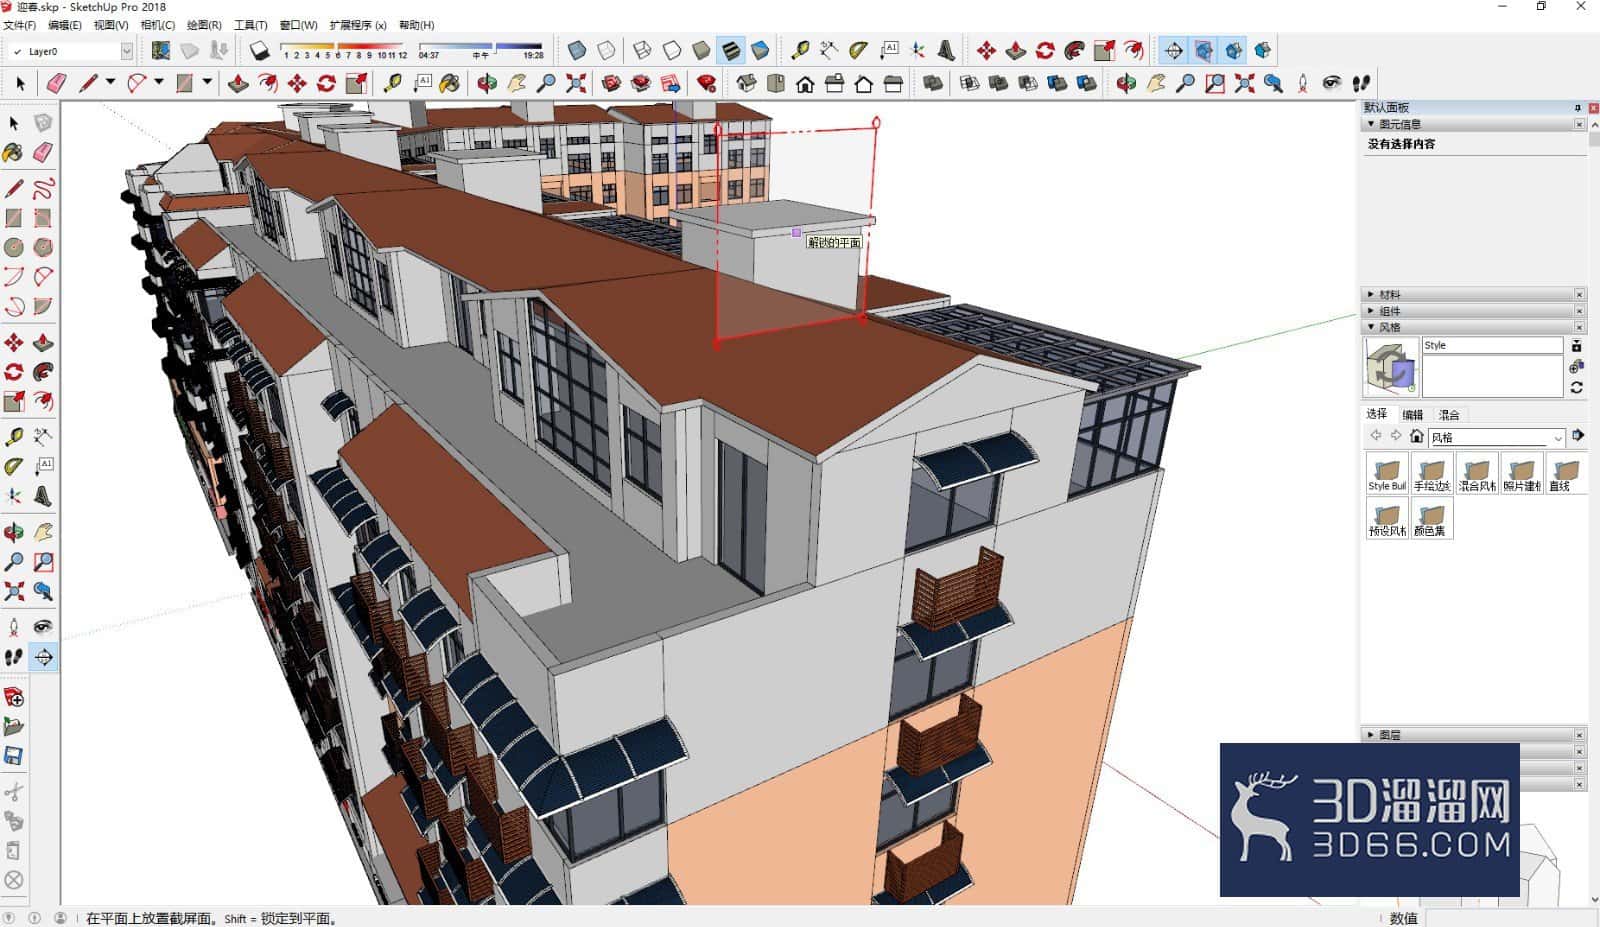Choose the Polygon tool in left toolbar

tap(43, 247)
